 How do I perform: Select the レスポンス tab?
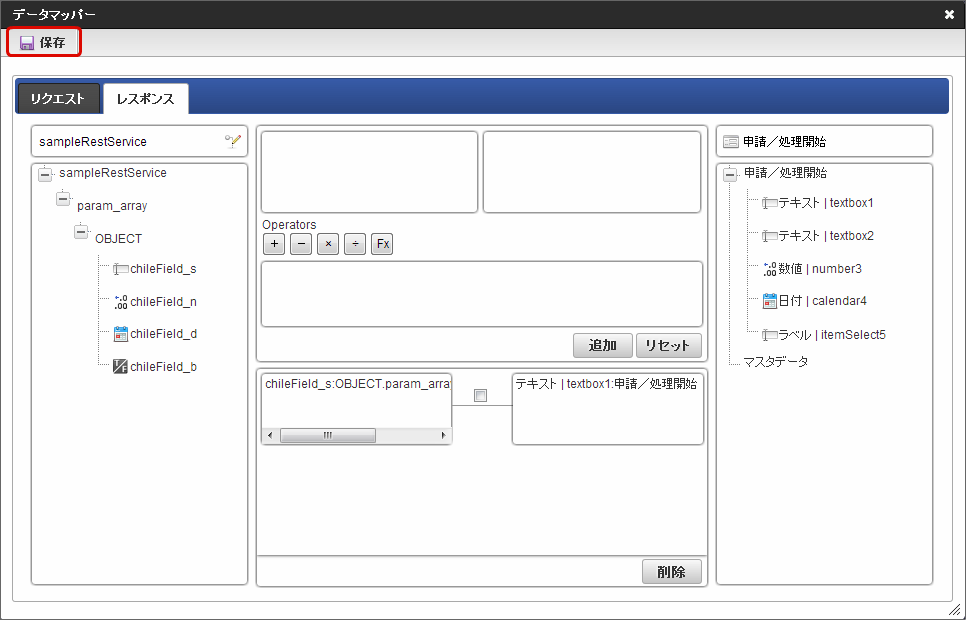pos(145,99)
